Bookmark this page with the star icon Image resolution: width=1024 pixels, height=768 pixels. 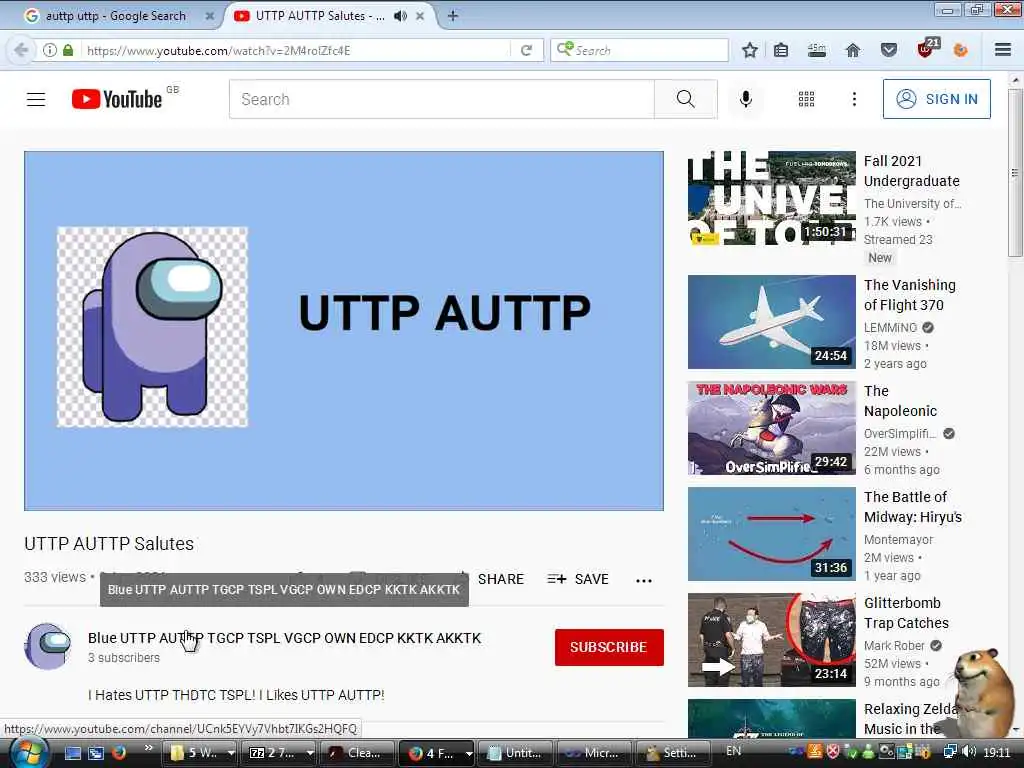pyautogui.click(x=750, y=50)
